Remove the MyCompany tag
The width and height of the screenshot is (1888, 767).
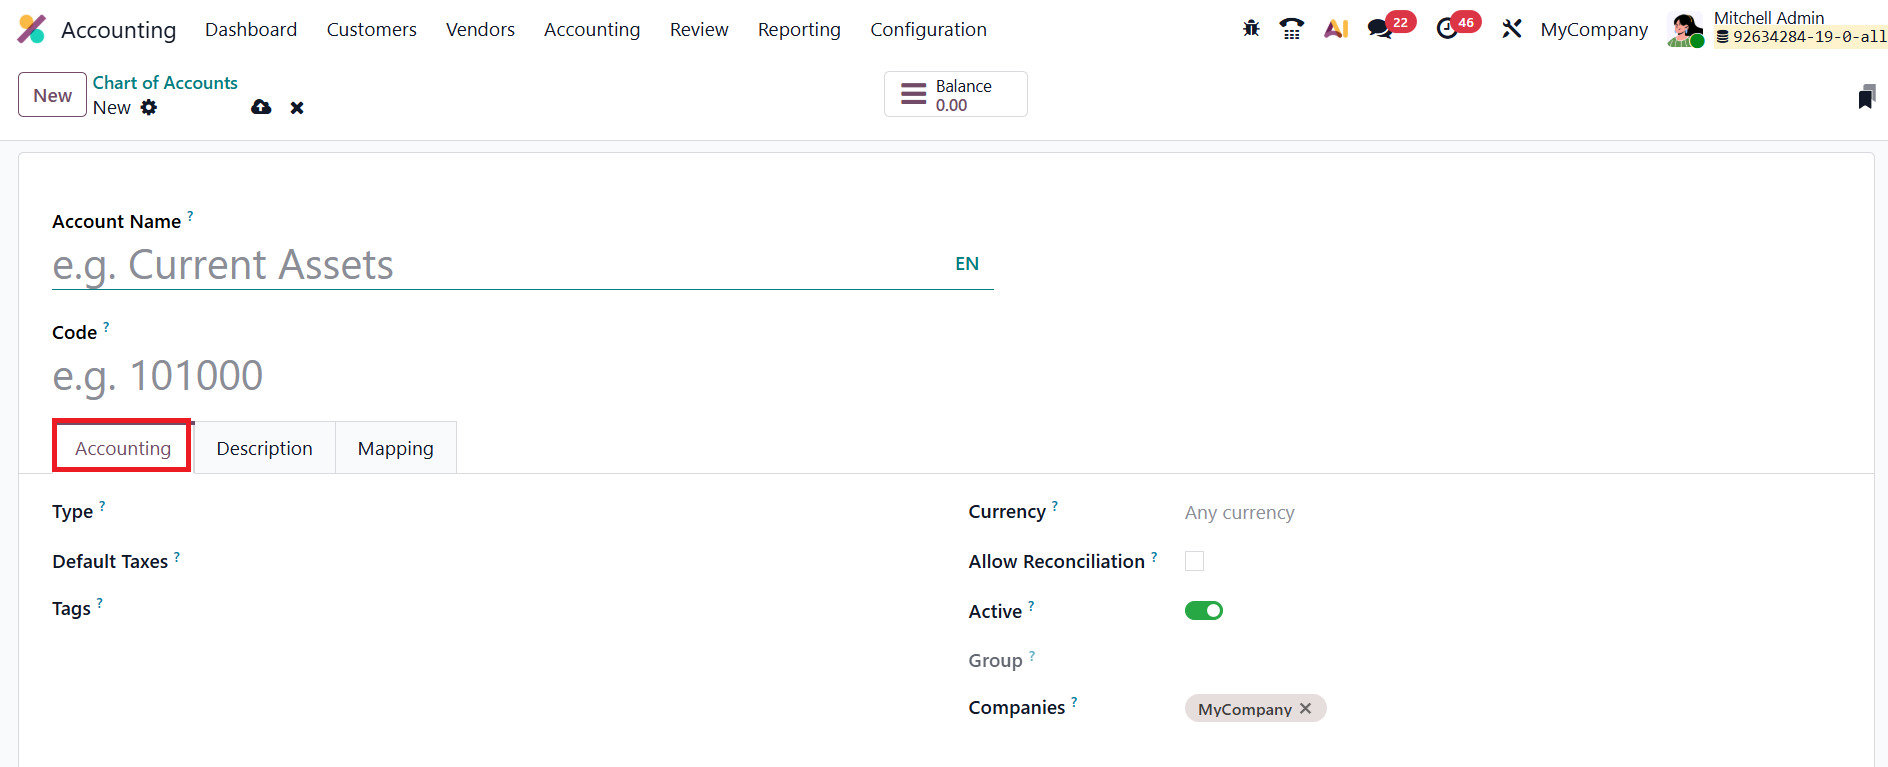1306,708
